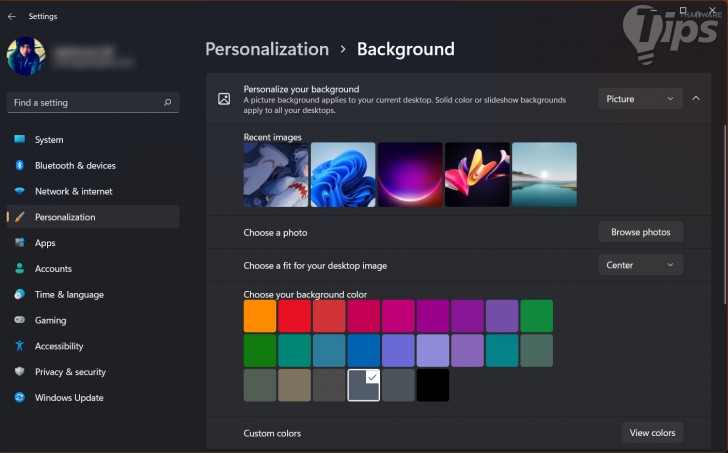
Task: Click the Personalization paintbrush icon
Action: coord(20,217)
